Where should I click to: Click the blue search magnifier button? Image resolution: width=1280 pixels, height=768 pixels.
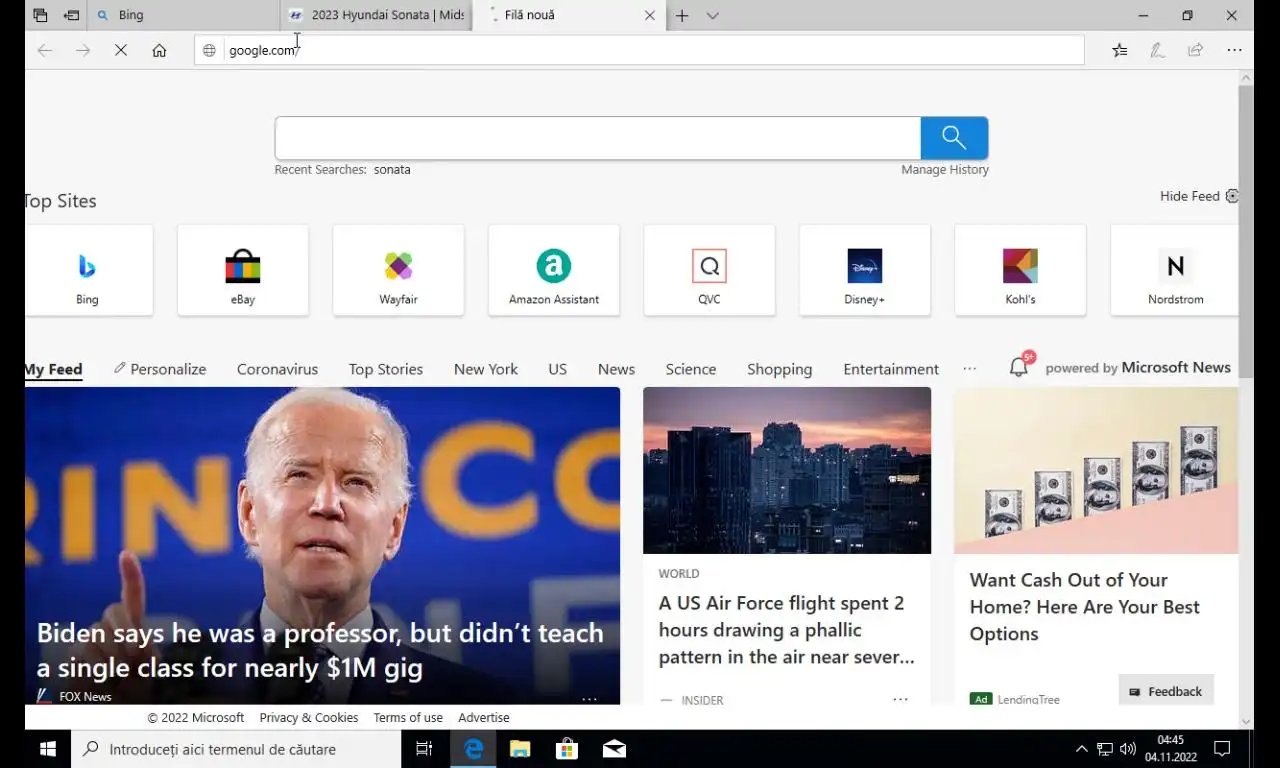point(954,138)
